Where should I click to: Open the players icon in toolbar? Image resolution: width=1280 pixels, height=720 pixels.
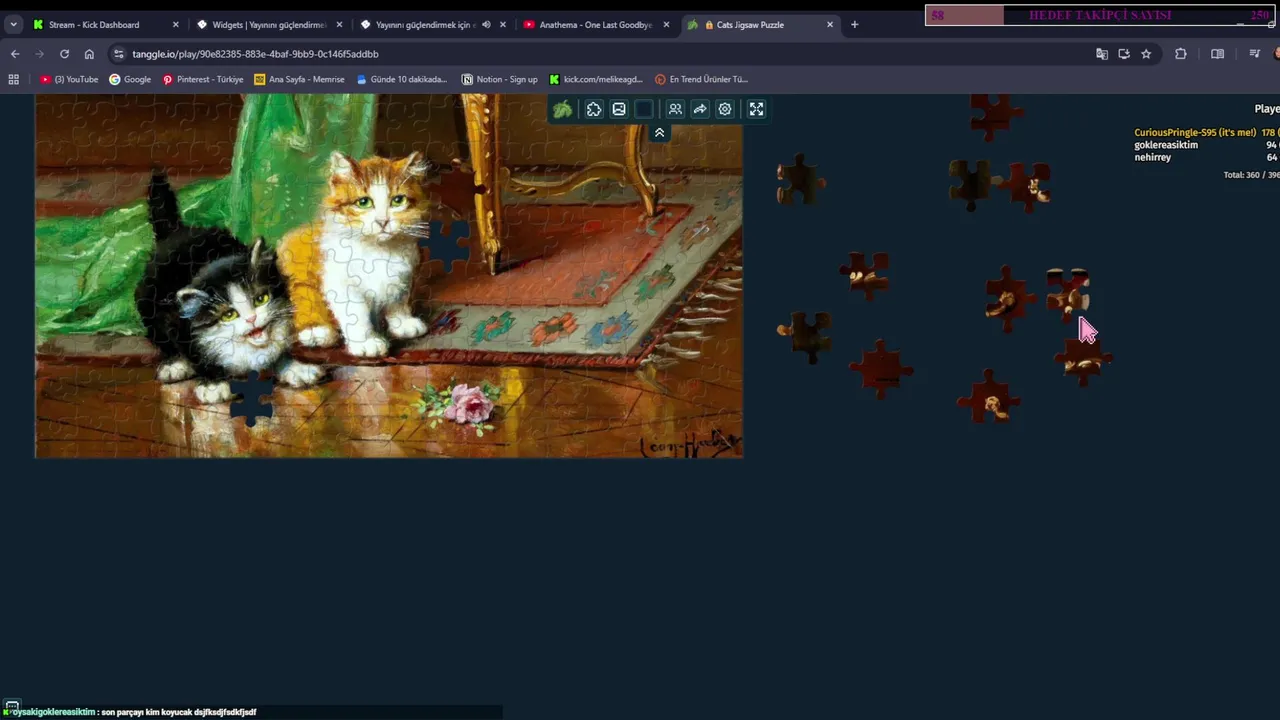[x=675, y=109]
